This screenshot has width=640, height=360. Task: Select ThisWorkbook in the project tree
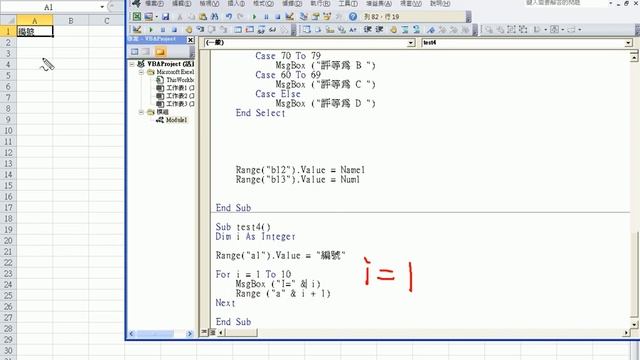180,80
